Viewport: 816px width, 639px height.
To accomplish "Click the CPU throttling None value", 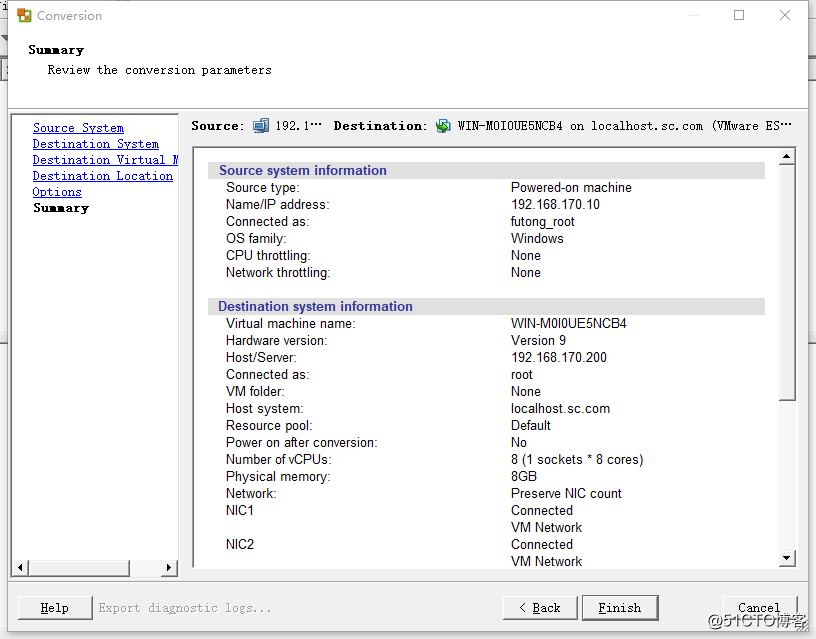I will [526, 255].
